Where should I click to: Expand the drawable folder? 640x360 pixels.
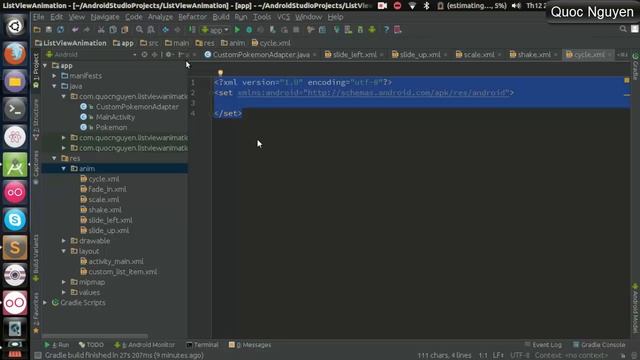tap(64, 241)
